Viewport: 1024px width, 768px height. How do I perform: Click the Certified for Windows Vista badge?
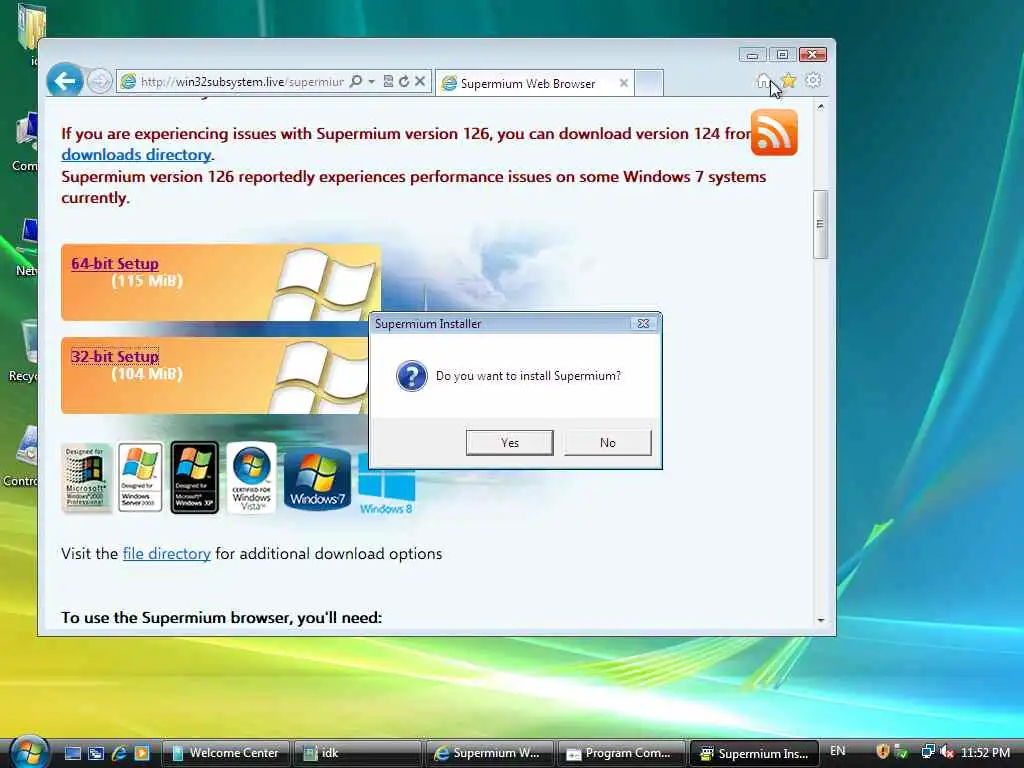point(251,477)
